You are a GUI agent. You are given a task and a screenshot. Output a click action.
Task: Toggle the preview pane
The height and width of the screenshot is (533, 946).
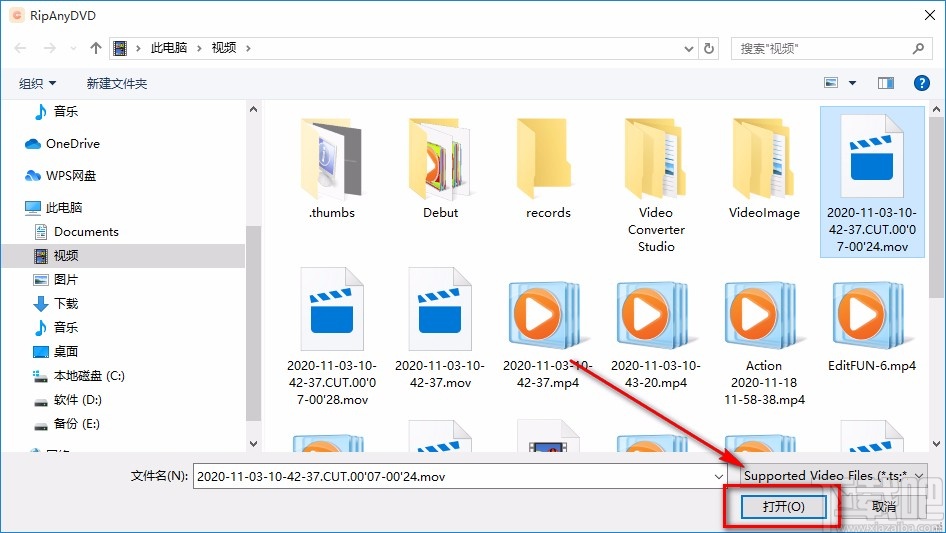[x=886, y=83]
